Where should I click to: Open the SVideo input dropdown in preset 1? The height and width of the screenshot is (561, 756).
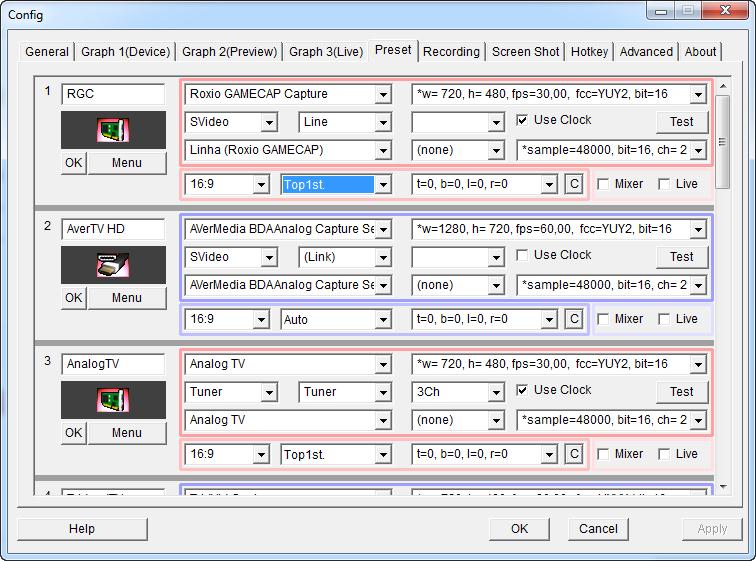coord(230,122)
